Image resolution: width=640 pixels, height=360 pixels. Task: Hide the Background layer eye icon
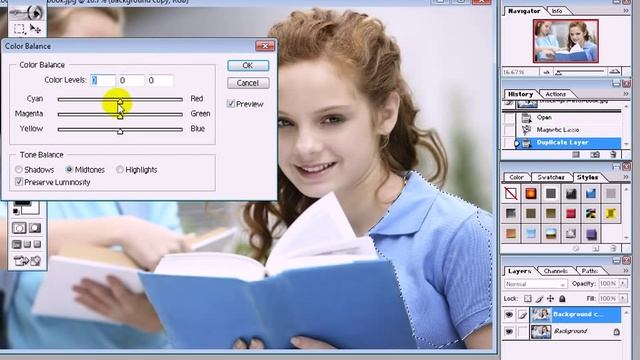pos(509,331)
